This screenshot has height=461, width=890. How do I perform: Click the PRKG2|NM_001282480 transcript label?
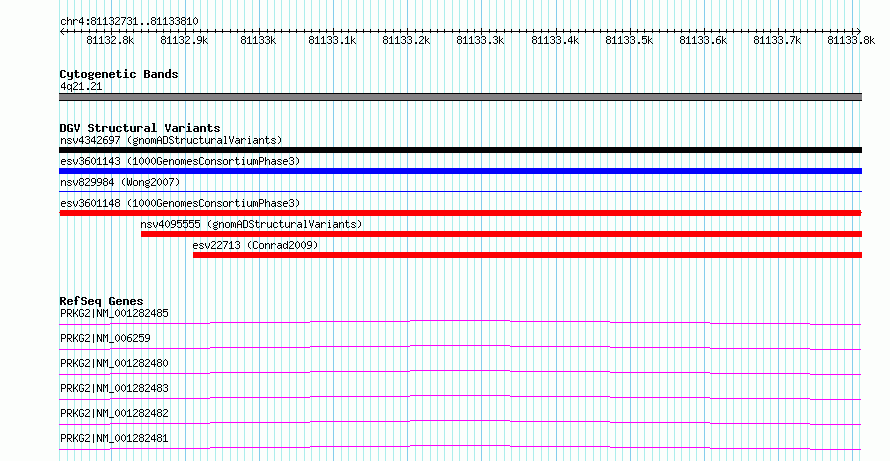point(114,363)
